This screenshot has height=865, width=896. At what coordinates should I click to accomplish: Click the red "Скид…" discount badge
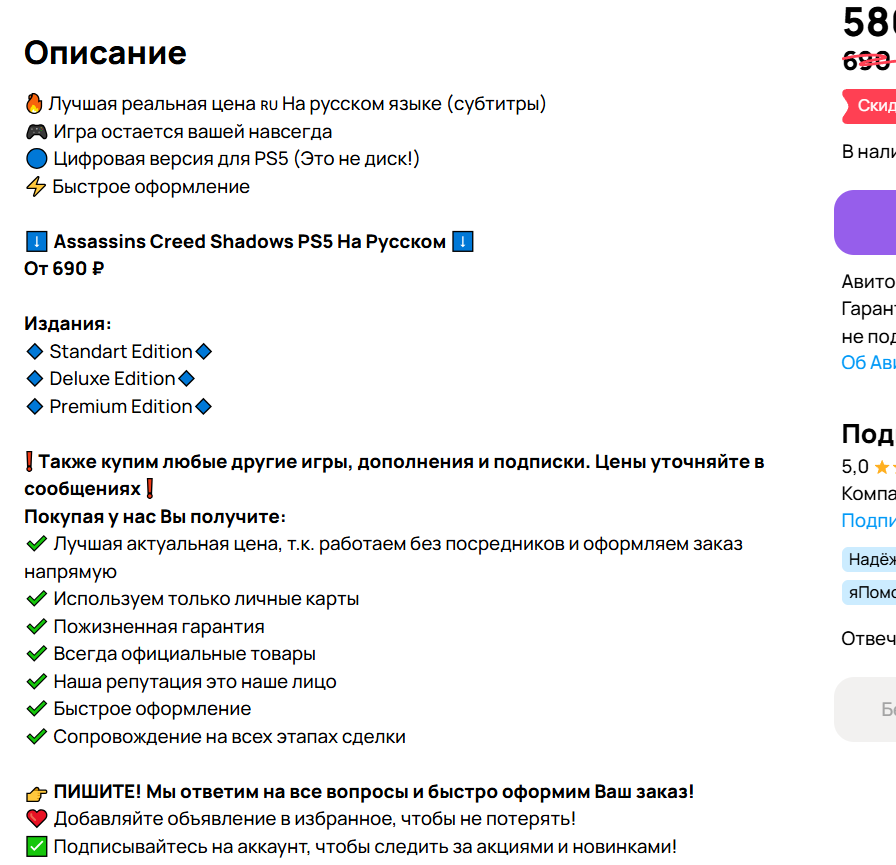(x=870, y=106)
